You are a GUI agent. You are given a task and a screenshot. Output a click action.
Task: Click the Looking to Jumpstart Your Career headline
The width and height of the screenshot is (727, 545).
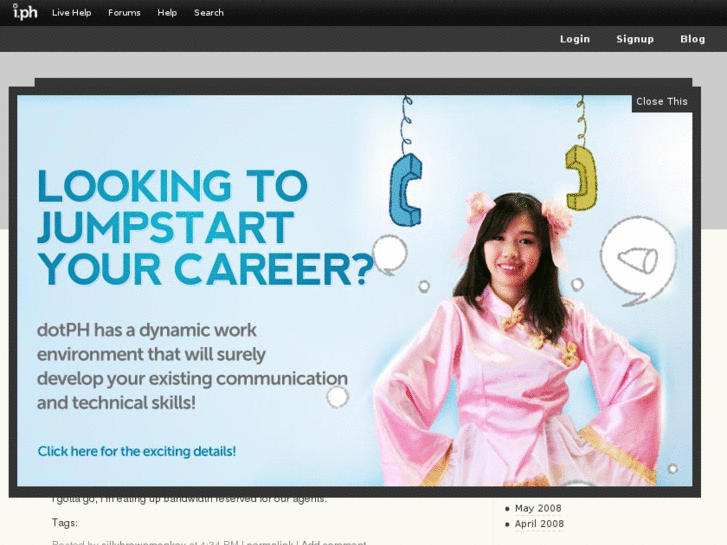coord(204,227)
